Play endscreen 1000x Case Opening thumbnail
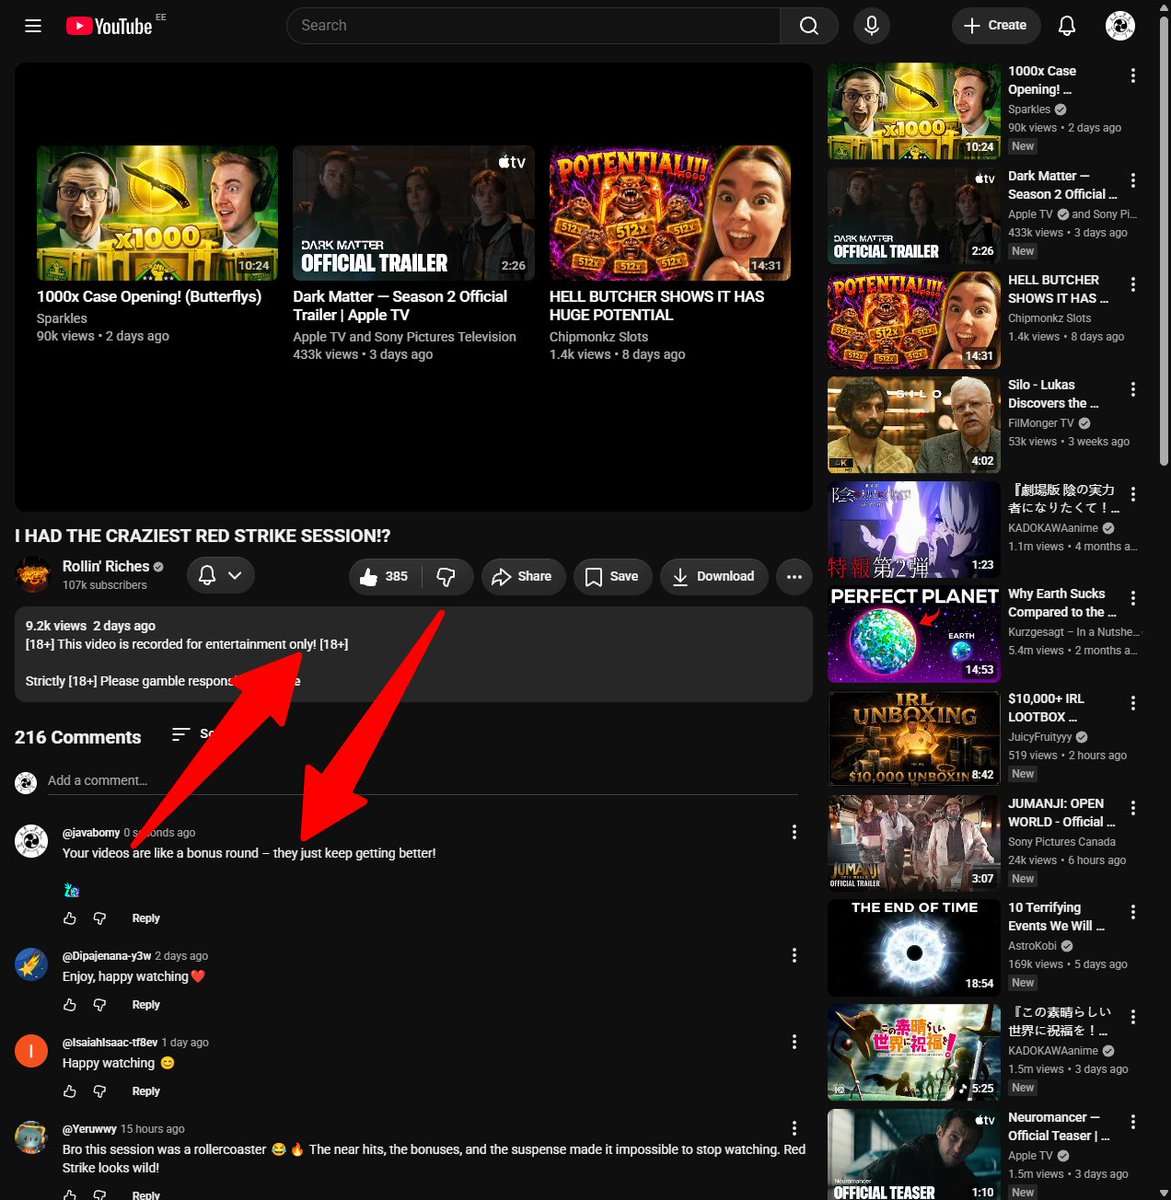 (x=158, y=213)
